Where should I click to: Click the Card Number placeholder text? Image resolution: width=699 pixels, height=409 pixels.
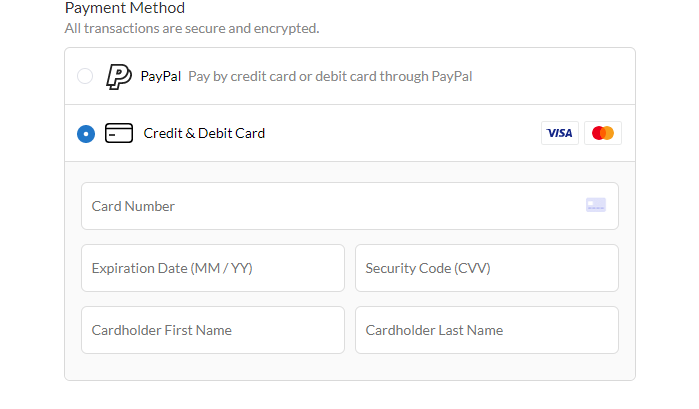pos(133,206)
